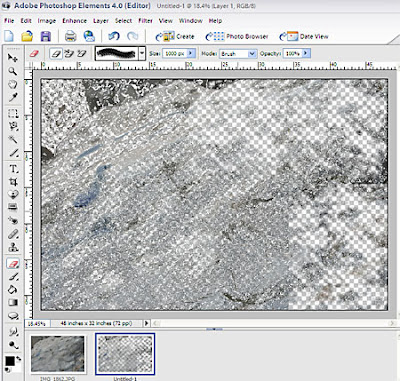Select the Paint Bucket tool
This screenshot has height=381, width=400.
point(13,290)
